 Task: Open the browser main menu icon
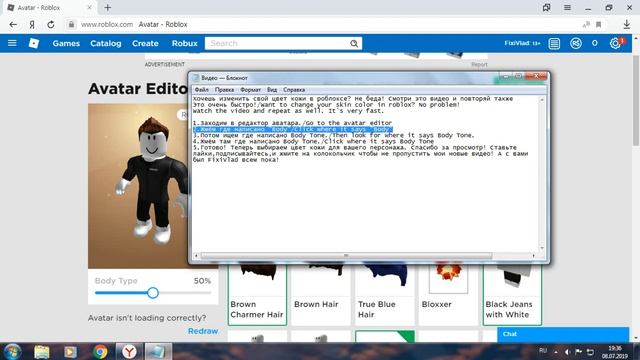point(567,7)
